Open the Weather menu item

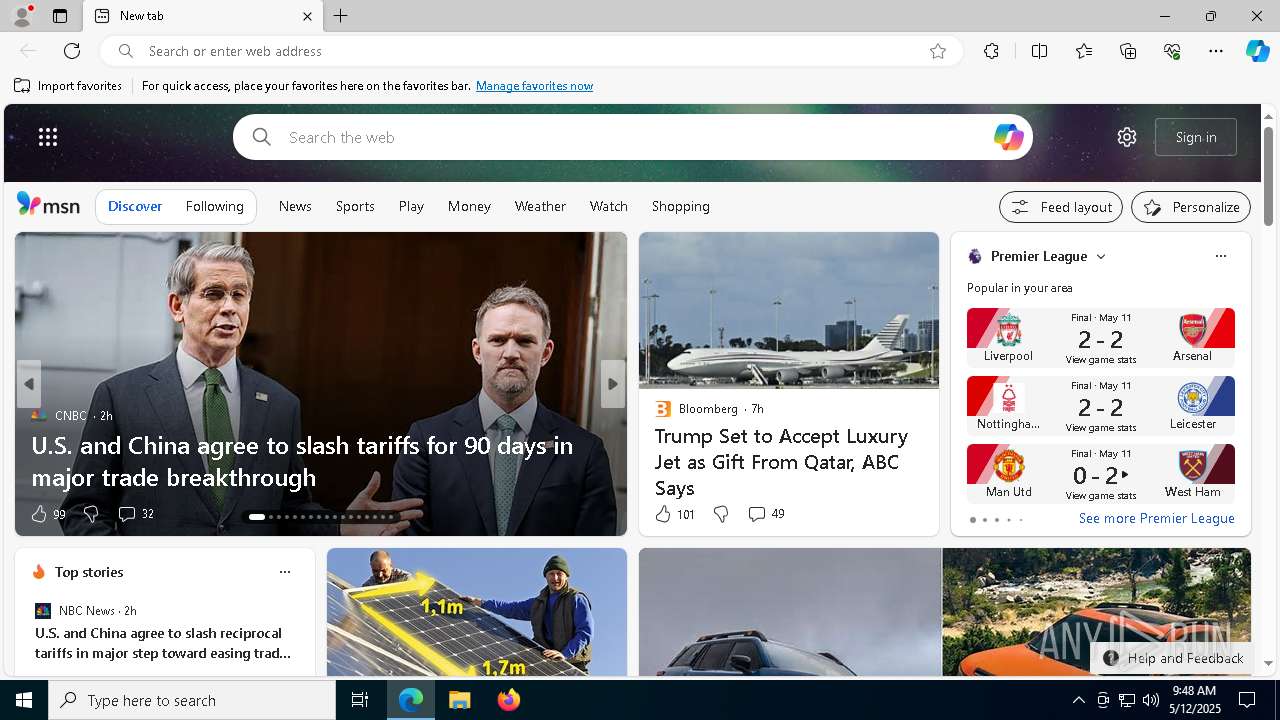(x=540, y=206)
